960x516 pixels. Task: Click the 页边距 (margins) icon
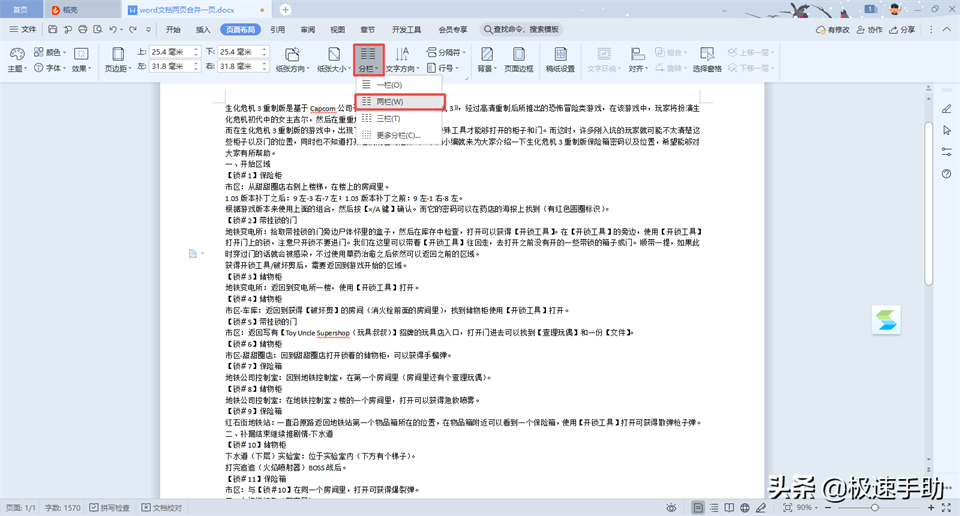(117, 58)
